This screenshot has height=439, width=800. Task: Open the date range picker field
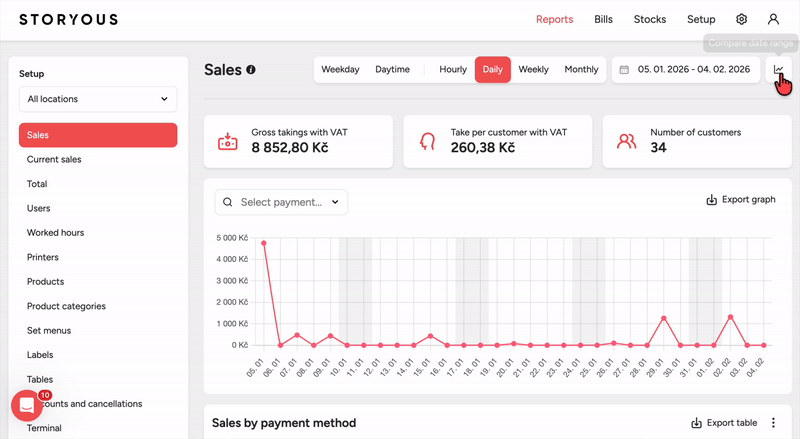[x=686, y=69]
